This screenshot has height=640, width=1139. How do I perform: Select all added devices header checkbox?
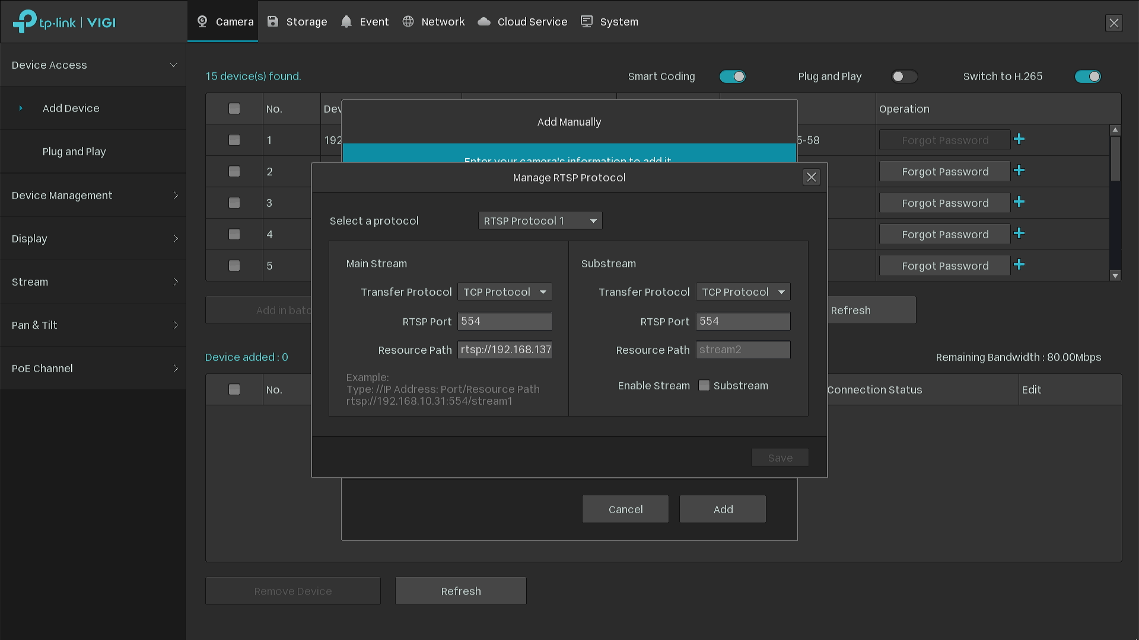tap(234, 390)
